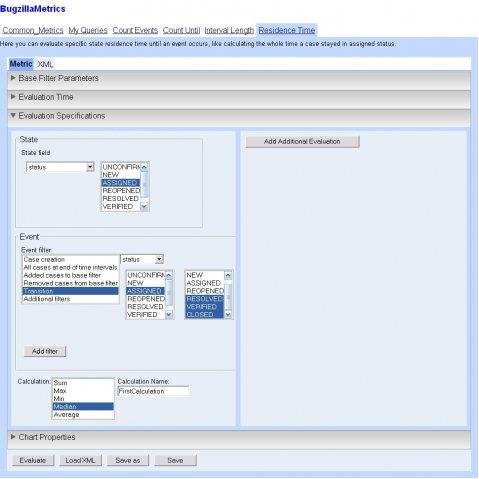Click down arrow of State list scrollbar
The height and width of the screenshot is (479, 479).
coord(144,207)
